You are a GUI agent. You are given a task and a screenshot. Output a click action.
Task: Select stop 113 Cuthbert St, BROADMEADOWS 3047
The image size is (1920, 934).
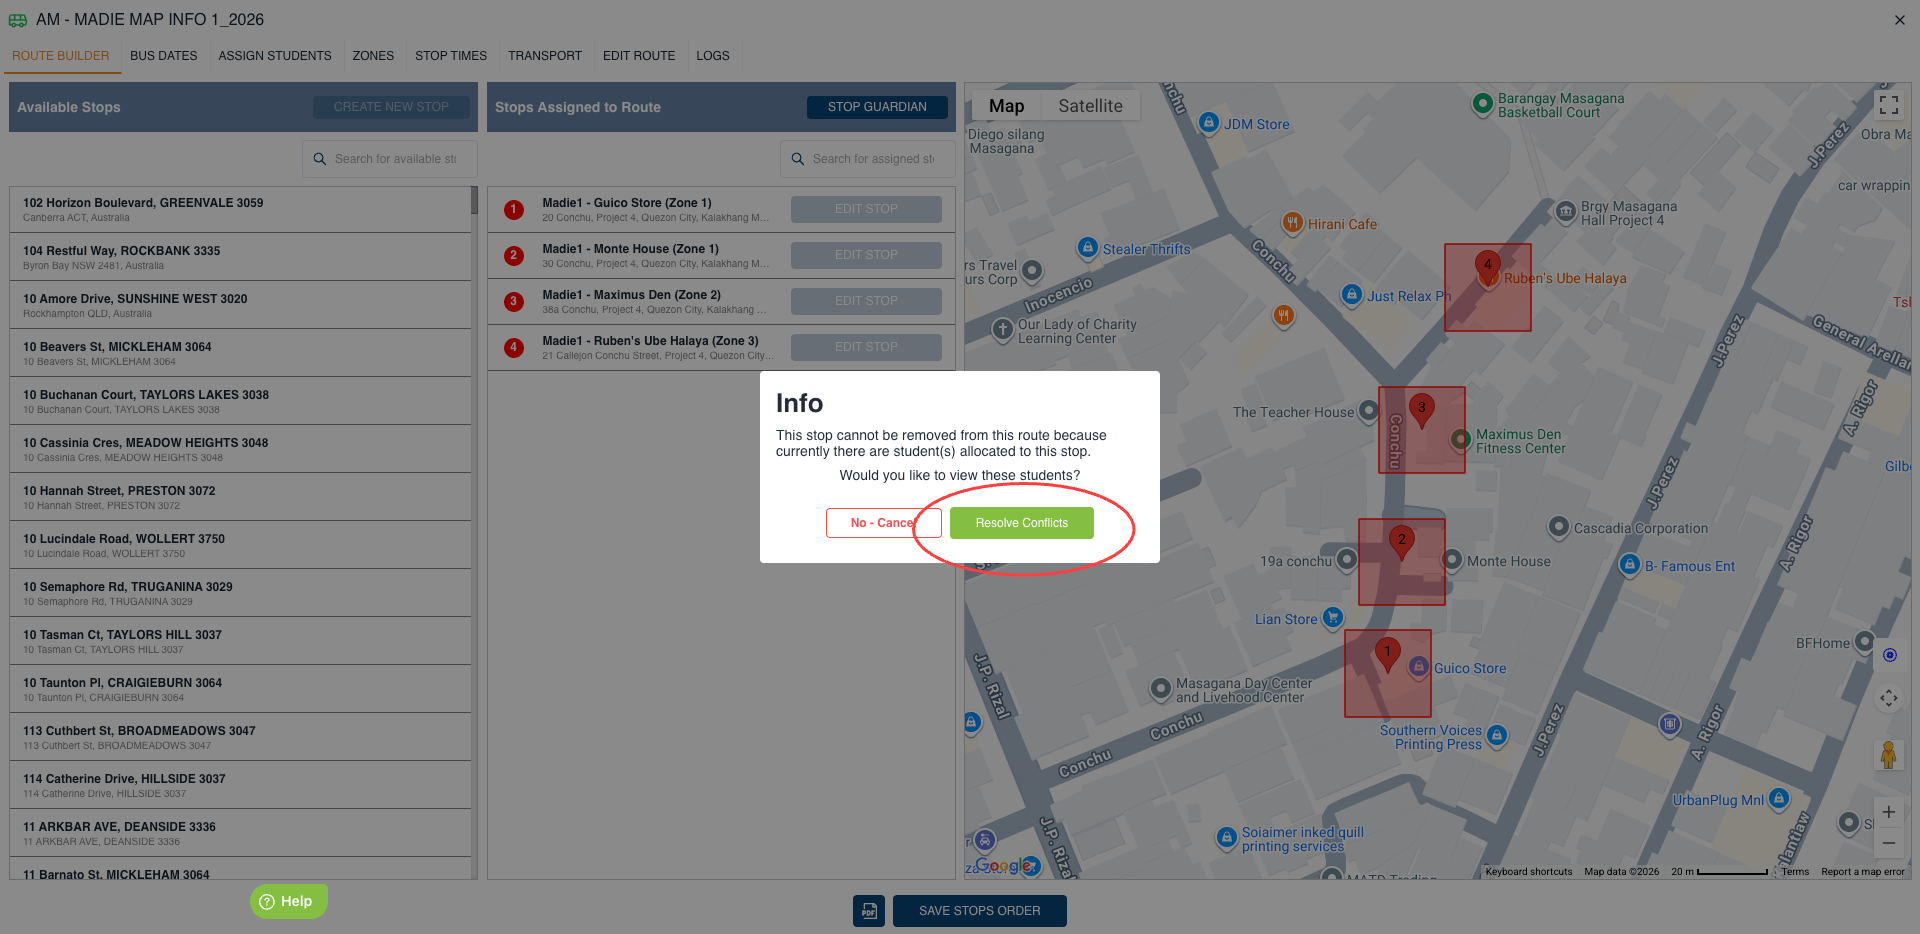[240, 737]
